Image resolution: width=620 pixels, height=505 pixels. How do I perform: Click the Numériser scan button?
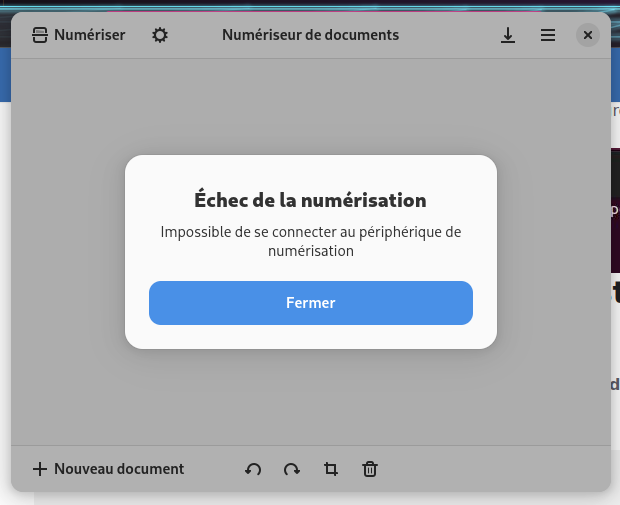(x=78, y=35)
